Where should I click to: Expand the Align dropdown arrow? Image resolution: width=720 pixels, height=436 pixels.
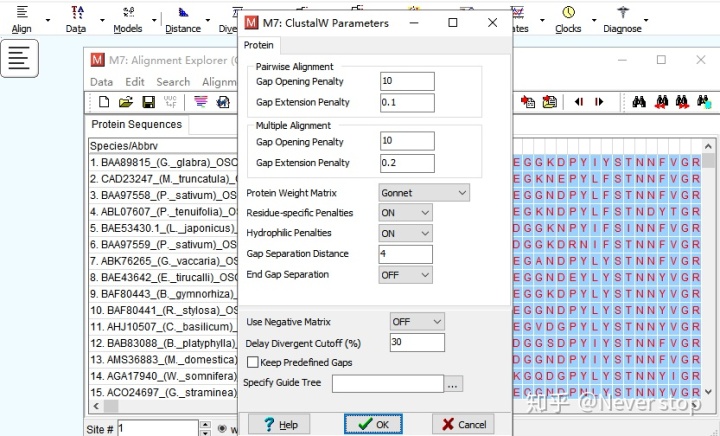48,20
